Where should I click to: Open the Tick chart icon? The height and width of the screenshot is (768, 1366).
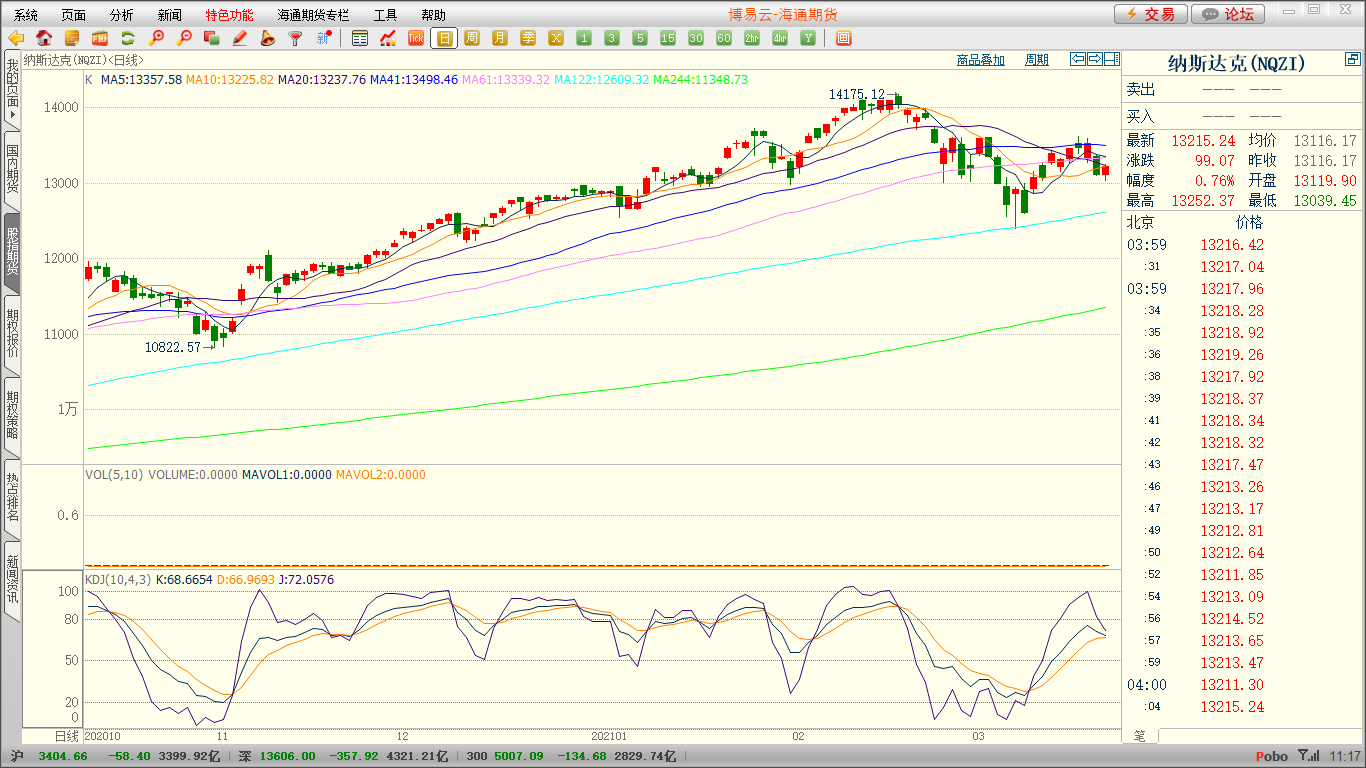[416, 38]
